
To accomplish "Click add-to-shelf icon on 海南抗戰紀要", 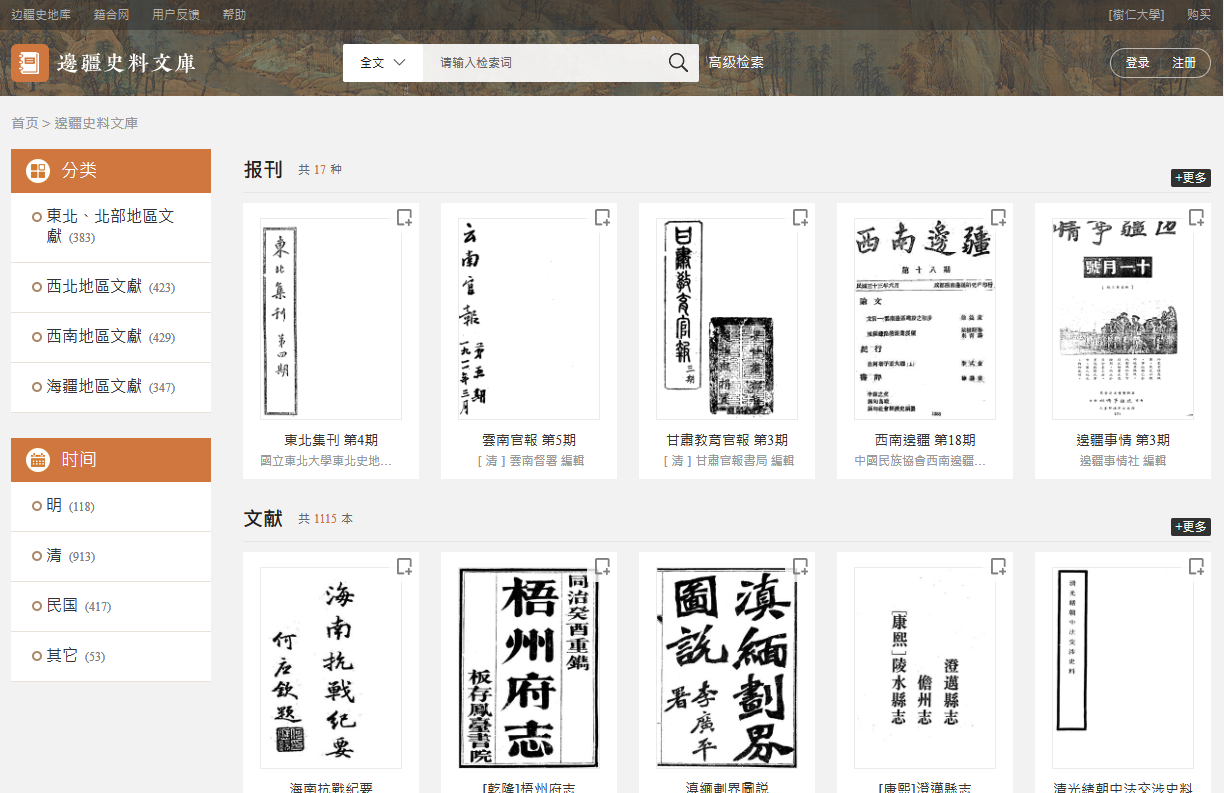I will pyautogui.click(x=404, y=567).
